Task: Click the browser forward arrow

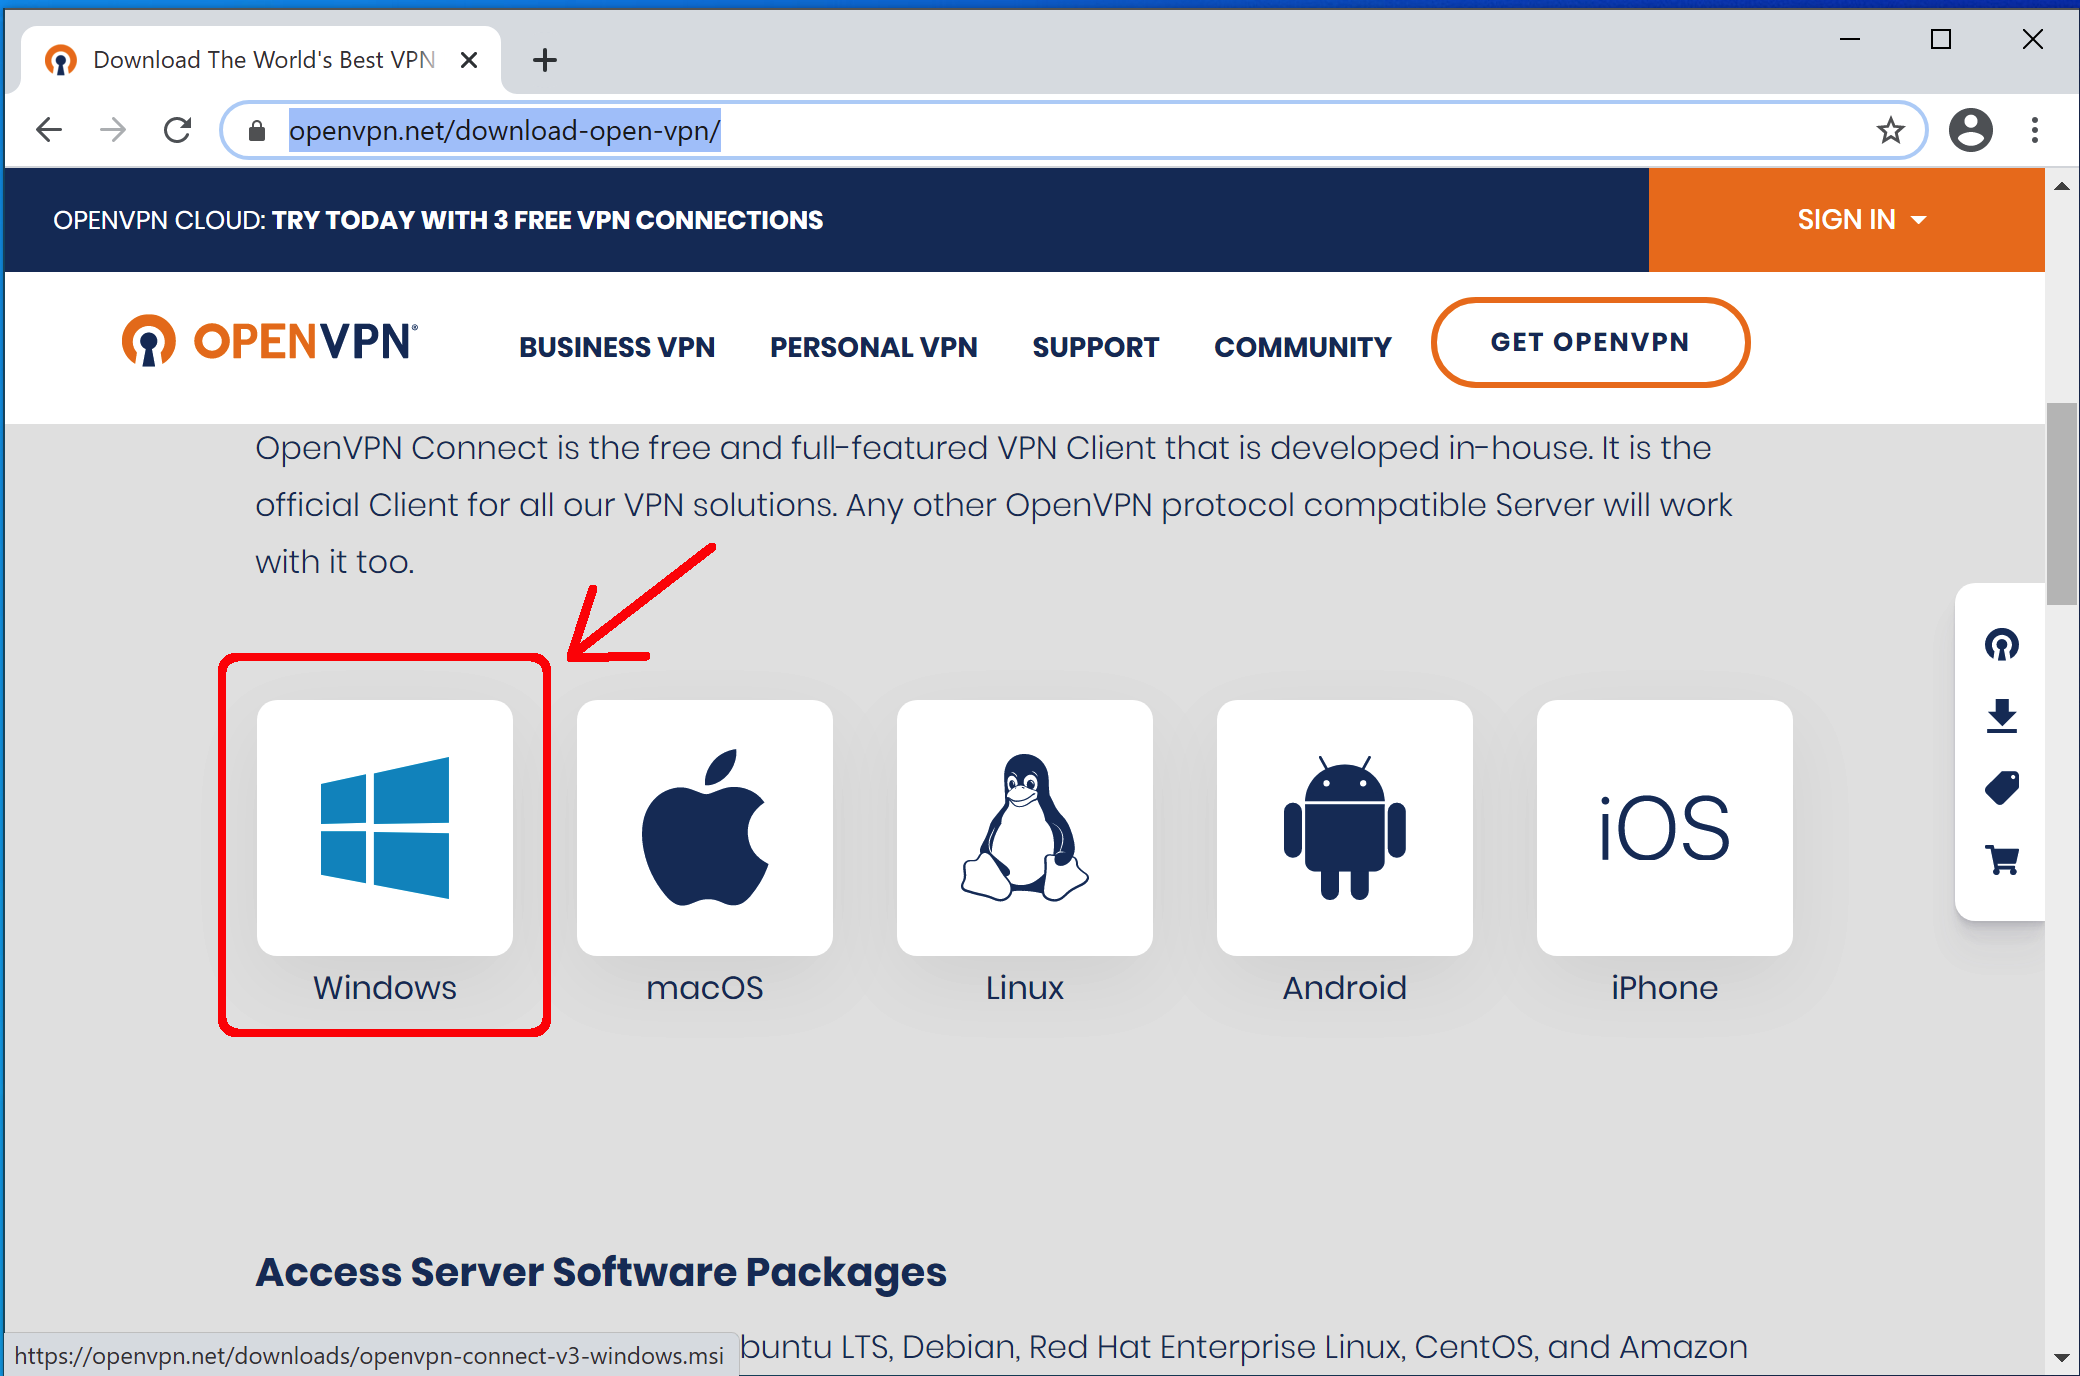Action: pyautogui.click(x=113, y=130)
